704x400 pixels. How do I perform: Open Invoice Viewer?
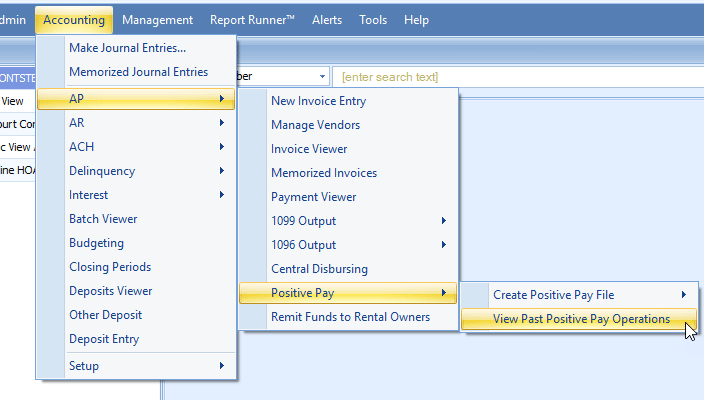coord(348,149)
